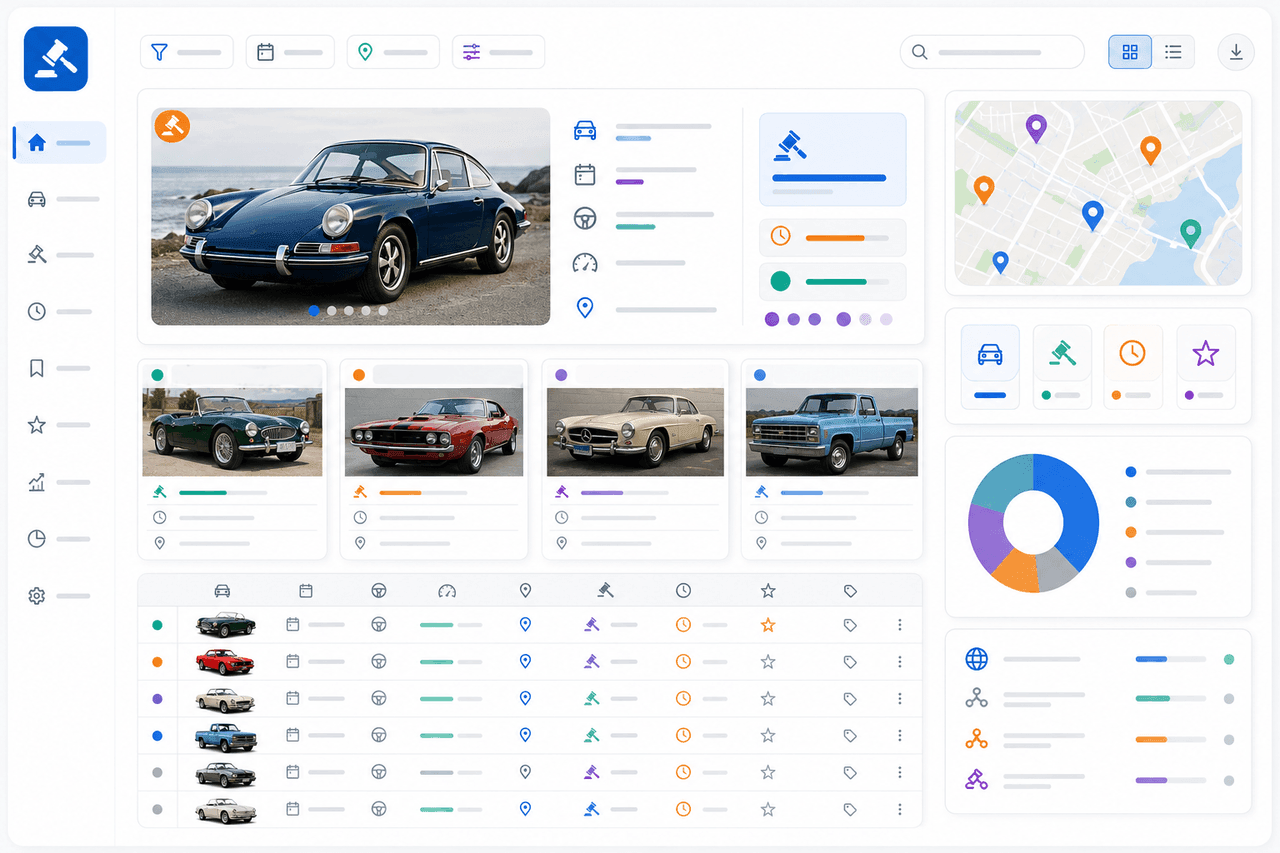Screen dimensions: 1280x853
Task: Toggle favorite star on purple-dot table row
Action: click(768, 698)
